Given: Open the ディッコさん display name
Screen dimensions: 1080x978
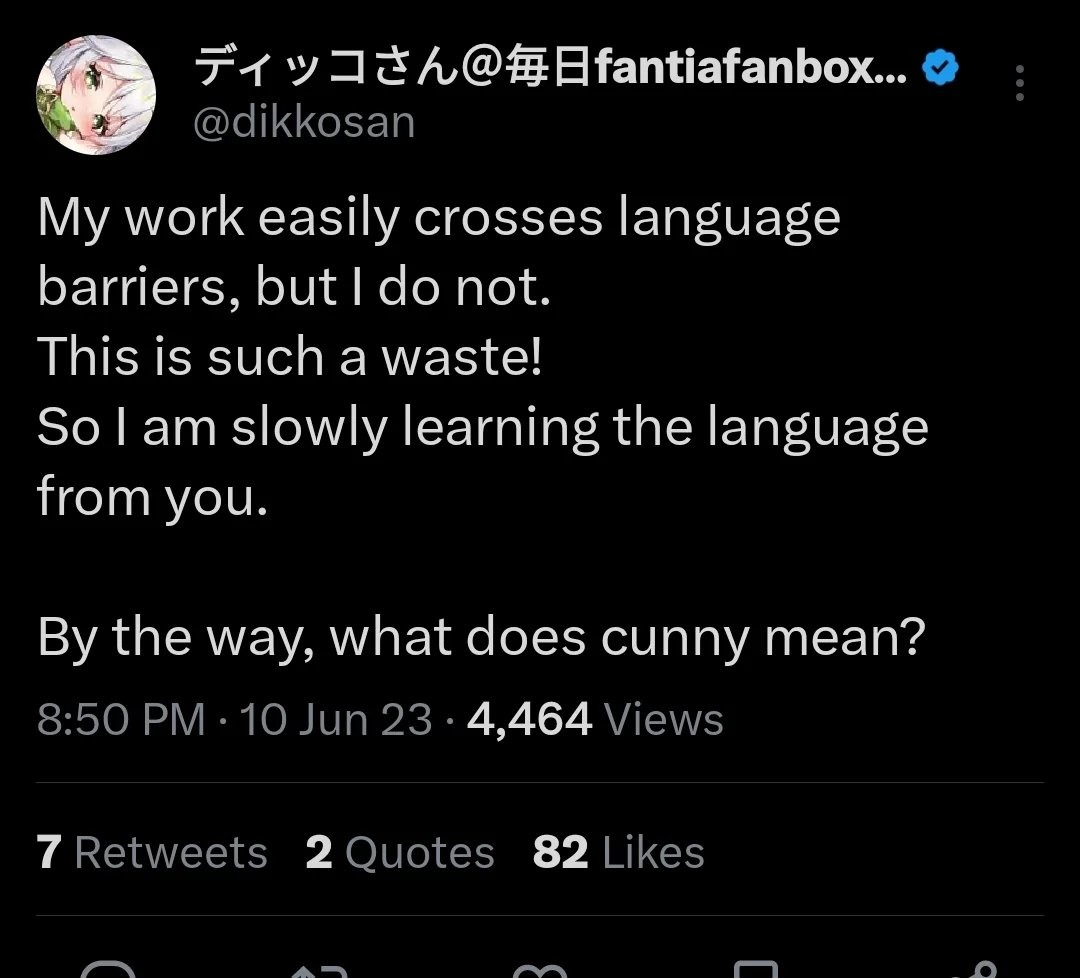Looking at the screenshot, I should pos(550,70).
